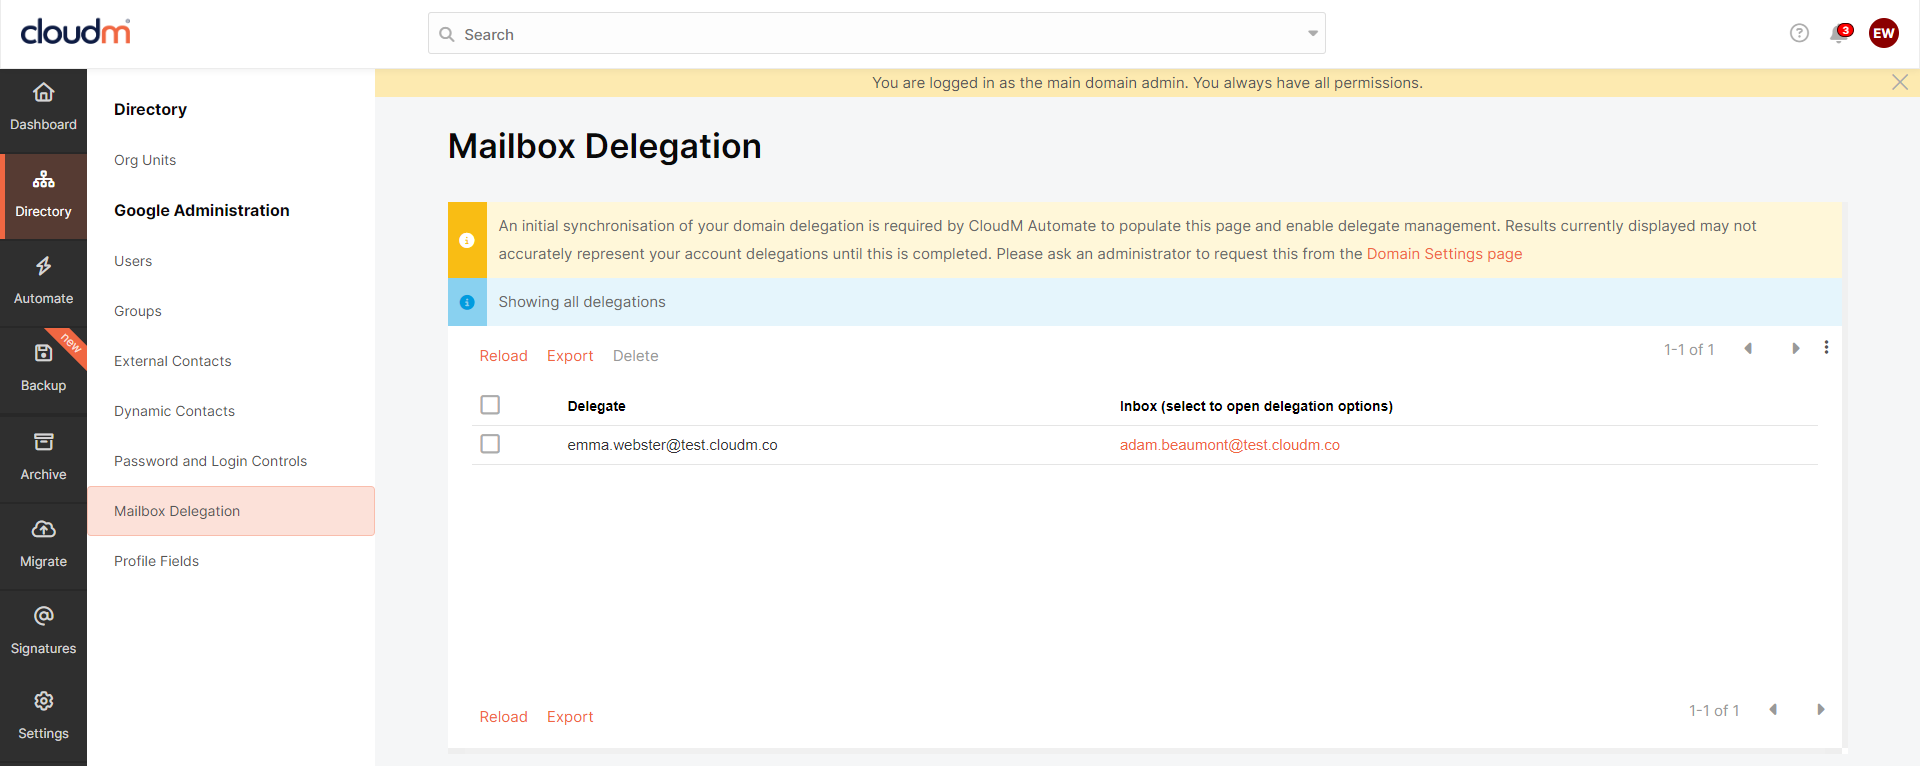The image size is (1920, 766).
Task: Open adam.beaumont@test.cloudm.co inbox delegation options
Action: tap(1230, 445)
